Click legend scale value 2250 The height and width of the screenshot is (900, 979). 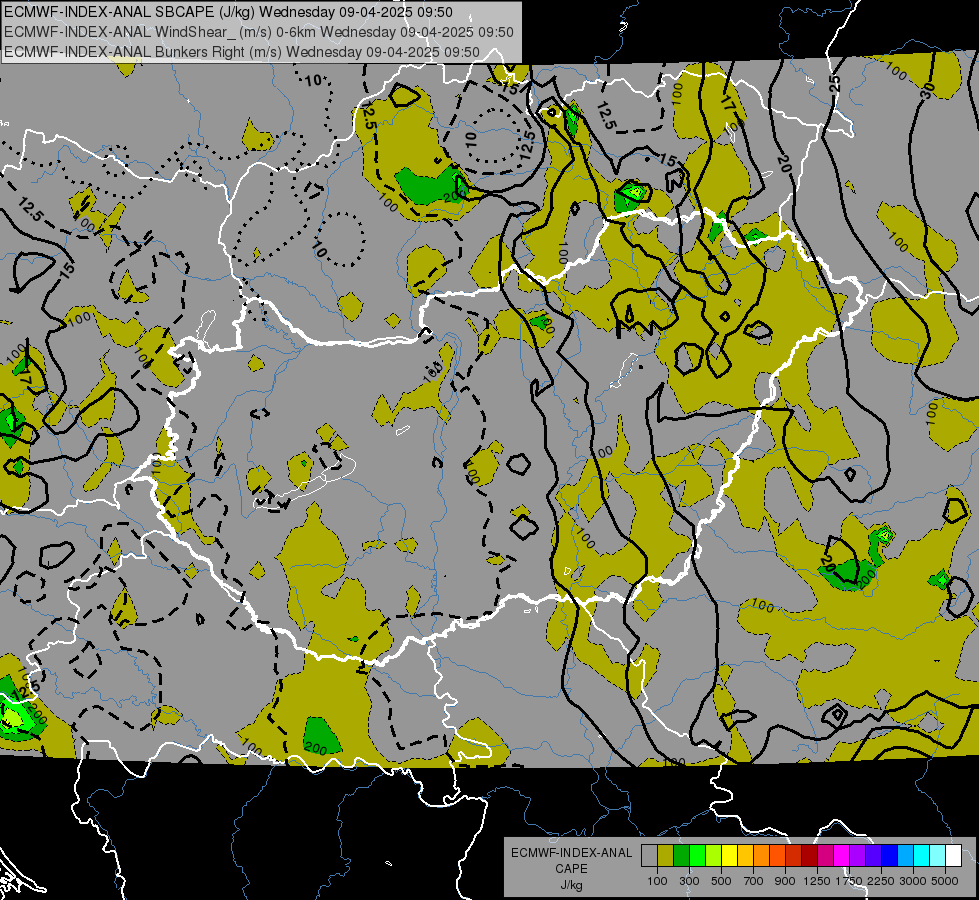click(x=881, y=881)
